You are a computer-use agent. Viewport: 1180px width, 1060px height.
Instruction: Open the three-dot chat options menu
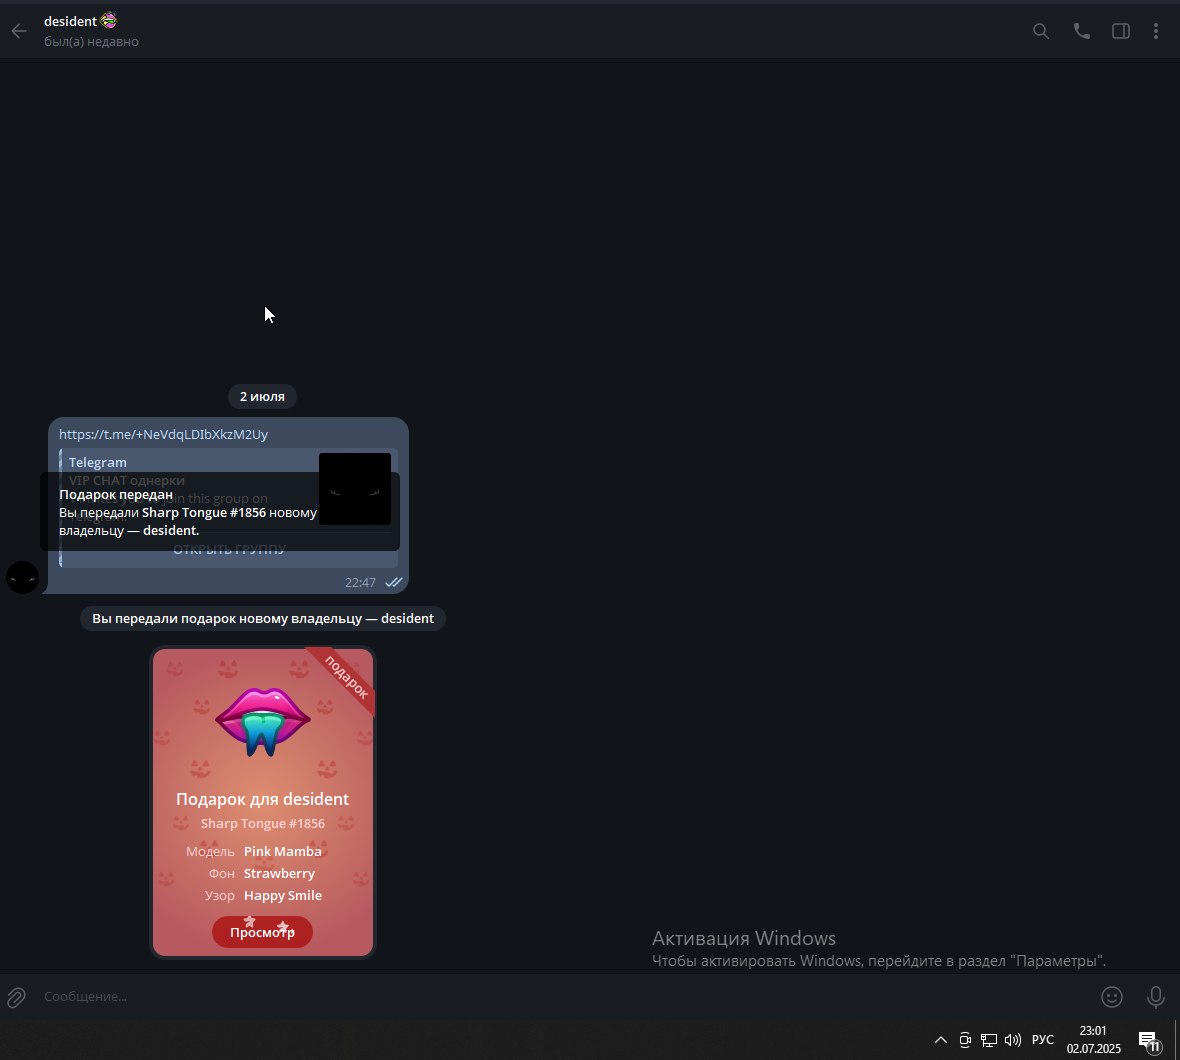[x=1156, y=31]
